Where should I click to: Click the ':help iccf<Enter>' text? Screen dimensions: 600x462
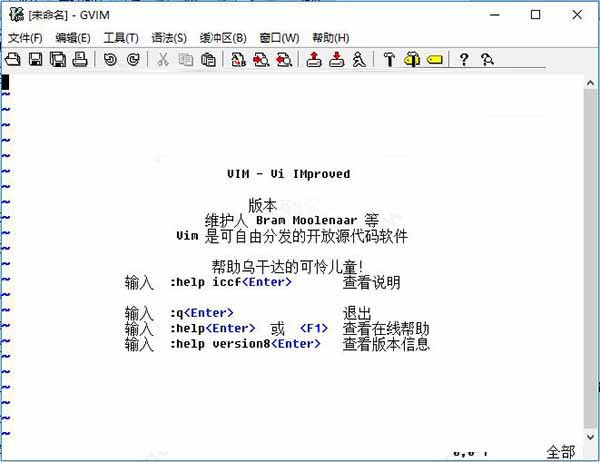coord(231,282)
